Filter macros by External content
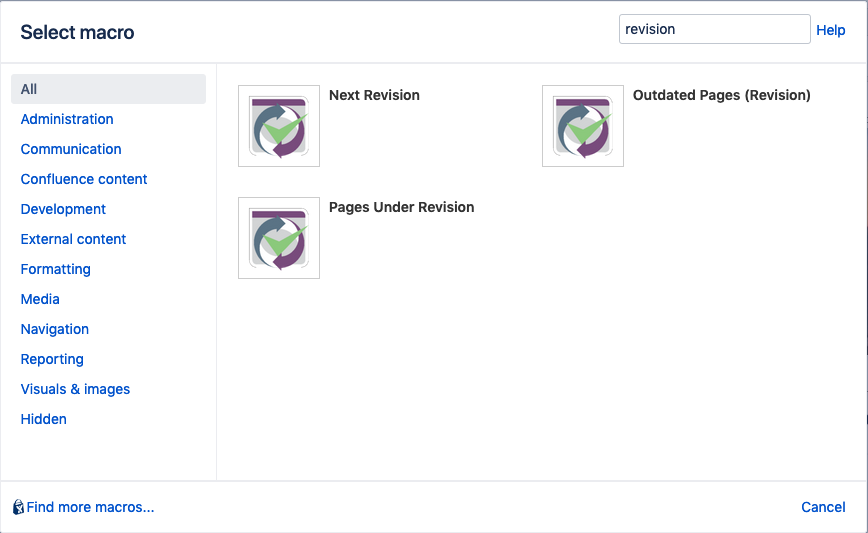 (x=73, y=239)
